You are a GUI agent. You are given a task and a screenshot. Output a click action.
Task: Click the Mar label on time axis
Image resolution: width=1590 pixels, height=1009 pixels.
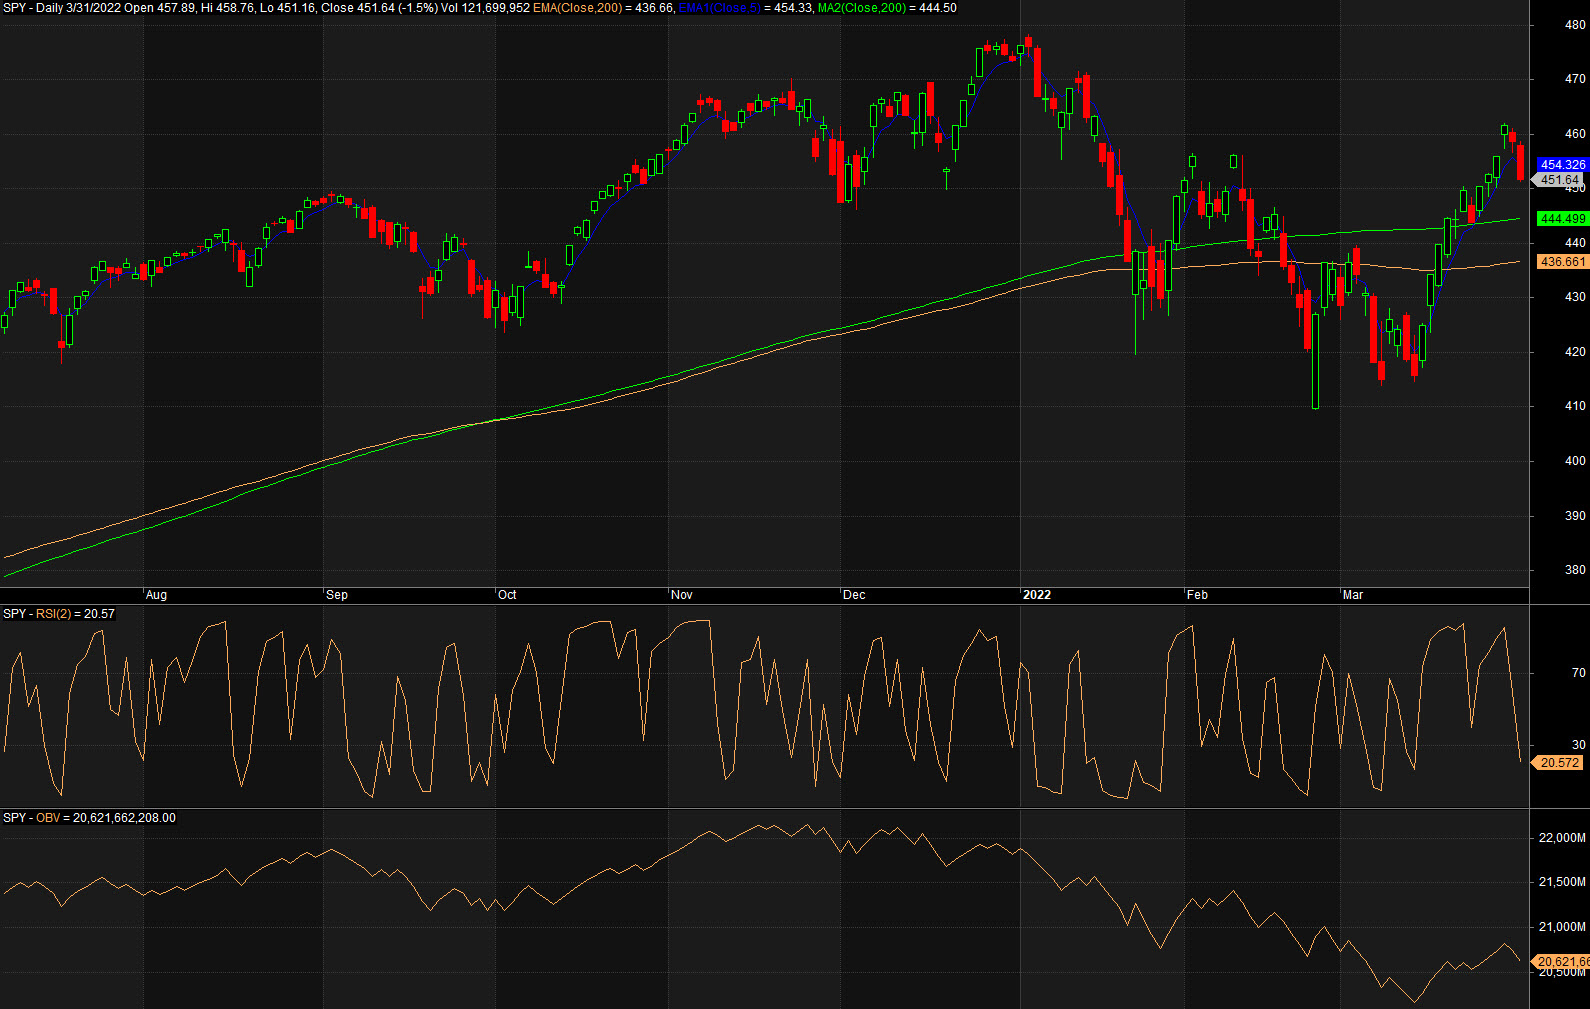pyautogui.click(x=1353, y=595)
